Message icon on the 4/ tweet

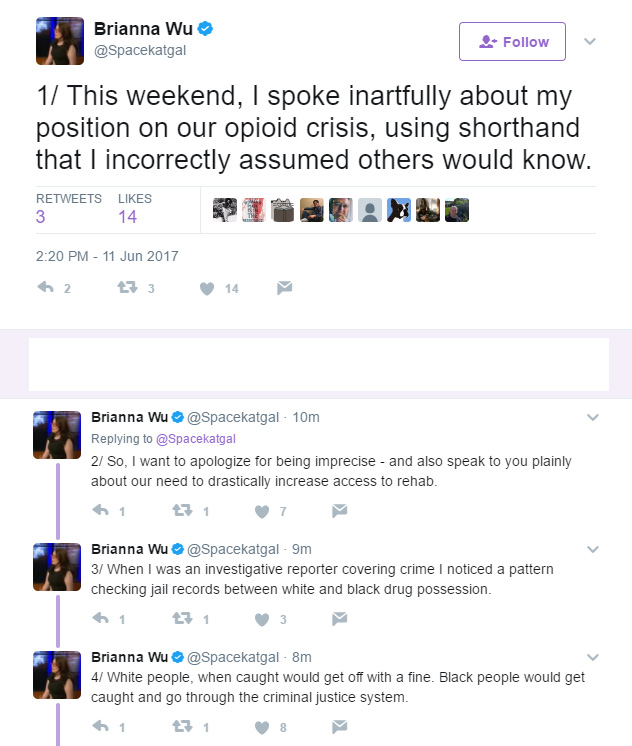339,726
